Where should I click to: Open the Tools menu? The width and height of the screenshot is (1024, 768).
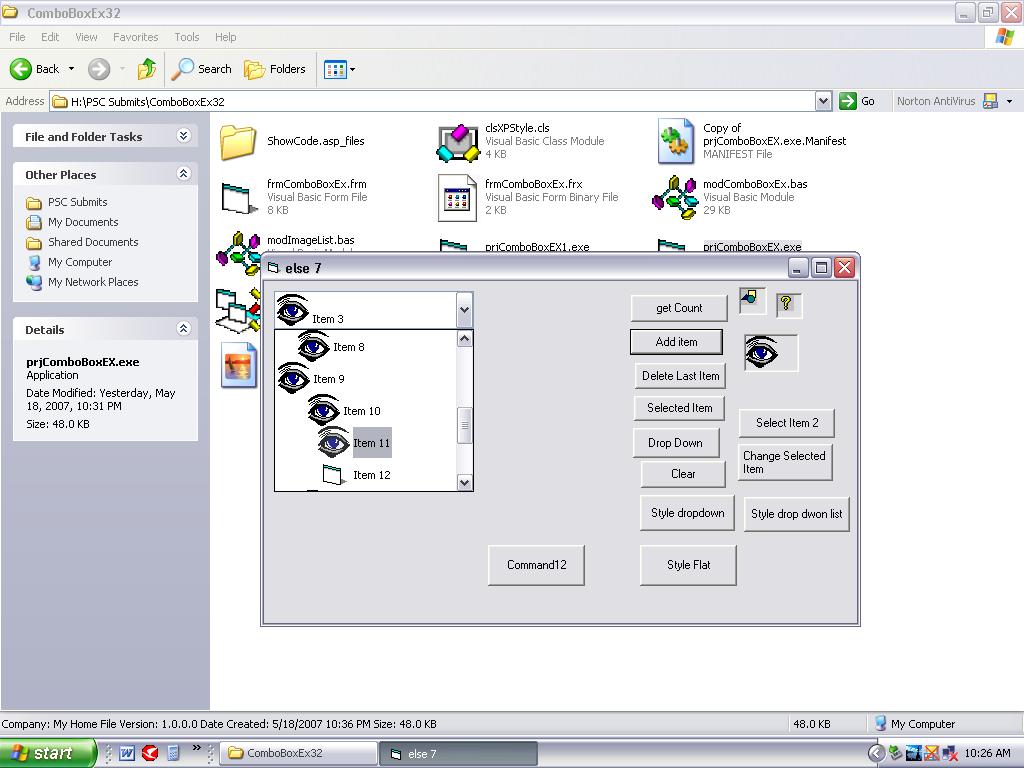pos(187,37)
